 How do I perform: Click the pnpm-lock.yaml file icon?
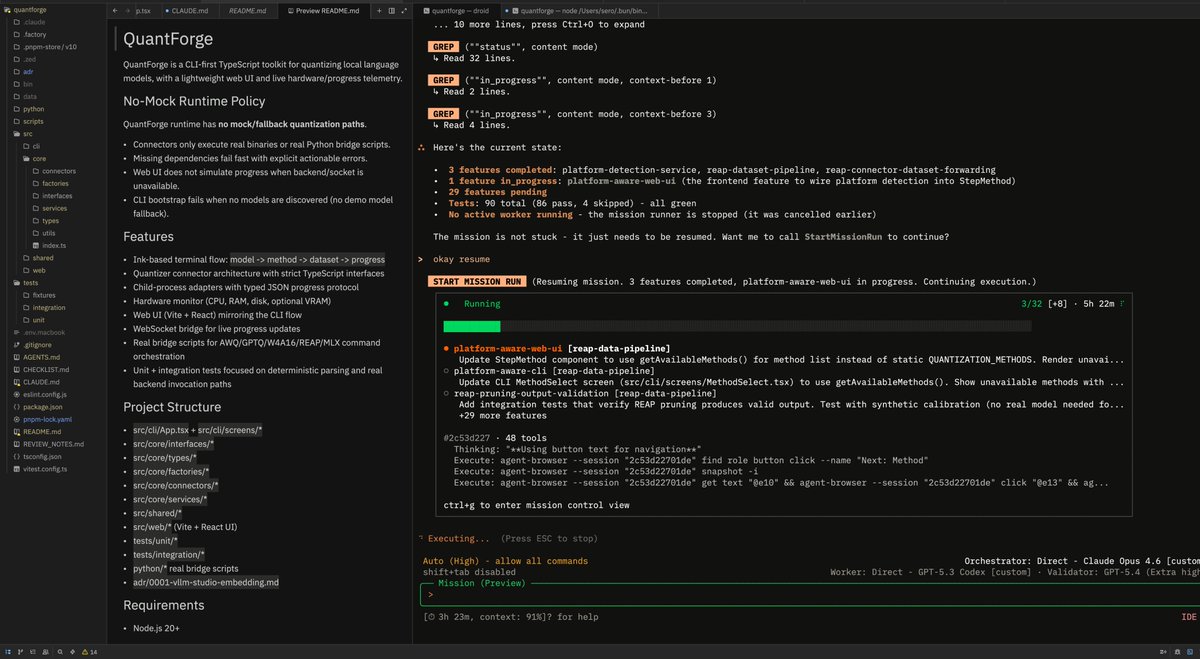16,419
